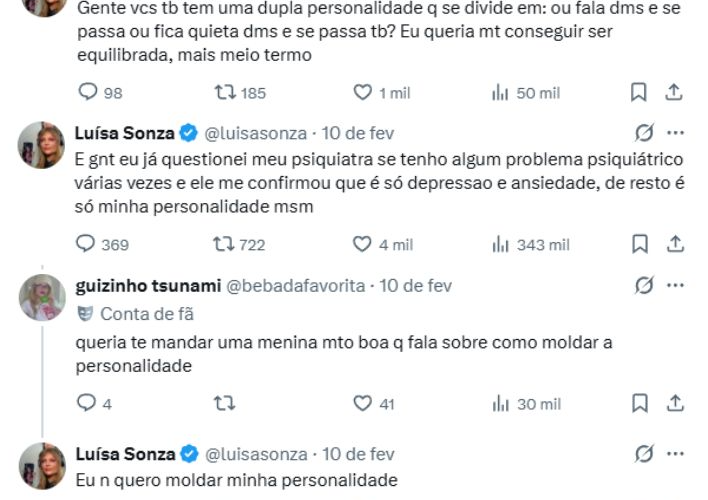Like the tweet with 4 mil likes
Image resolution: width=708 pixels, height=500 pixels.
[364, 244]
